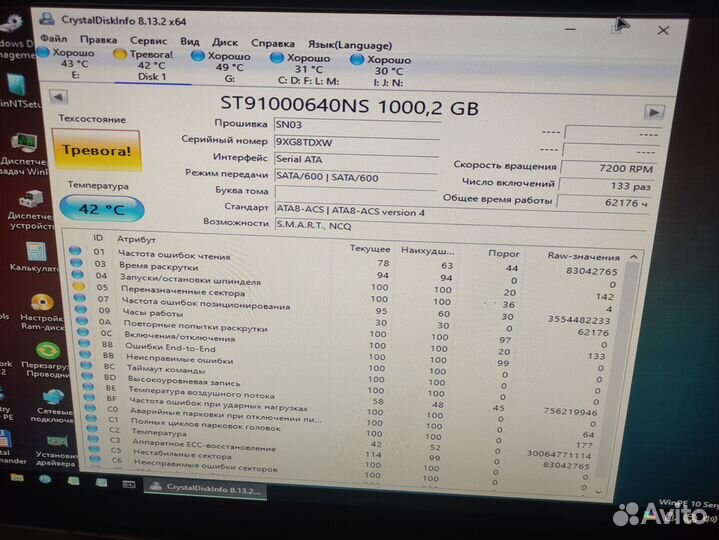This screenshot has width=719, height=540.
Task: Click the Raw-значения column header
Action: click(583, 256)
